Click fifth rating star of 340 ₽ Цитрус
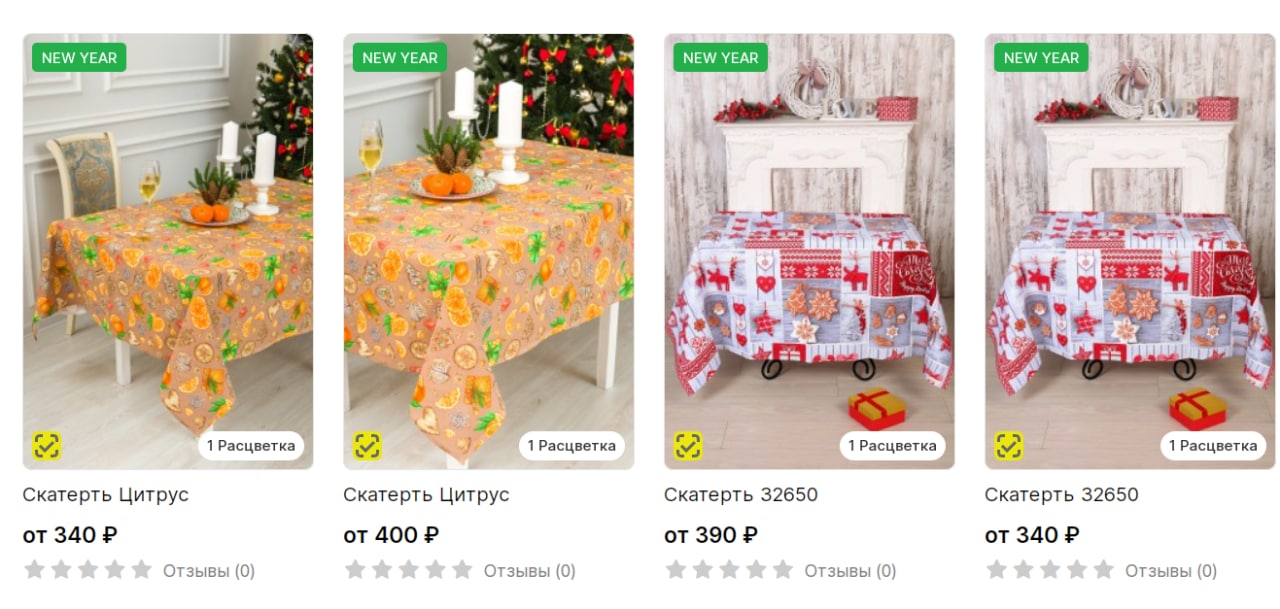The width and height of the screenshot is (1280, 609). (x=142, y=570)
